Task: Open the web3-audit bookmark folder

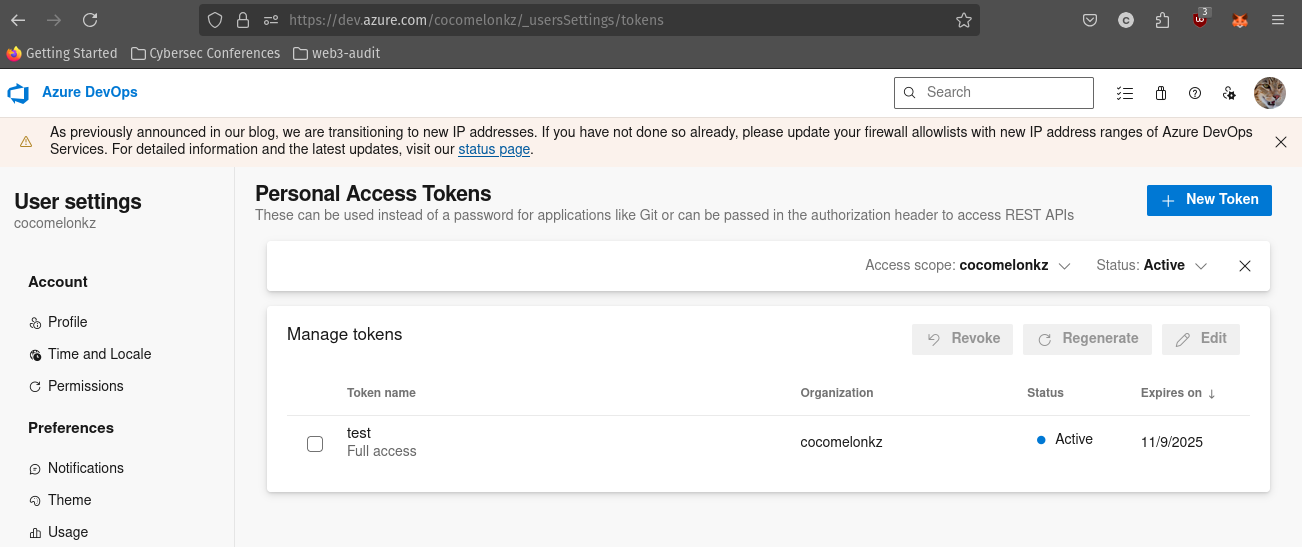Action: tap(337, 53)
